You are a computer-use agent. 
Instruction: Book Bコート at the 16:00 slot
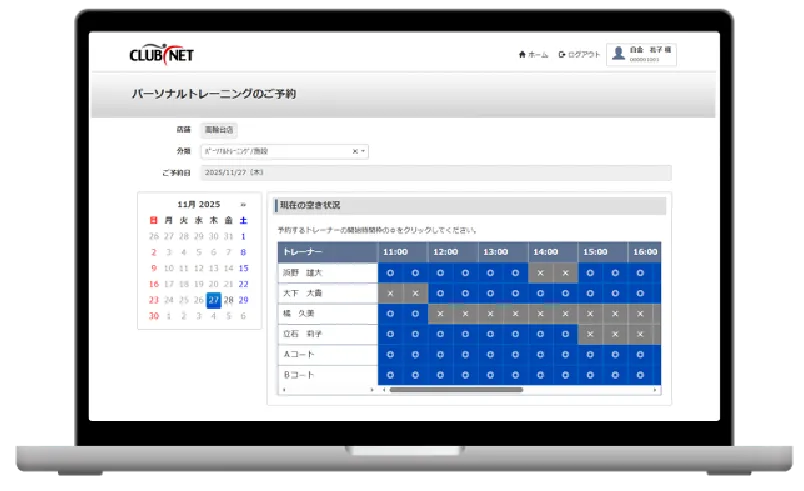tap(640, 375)
